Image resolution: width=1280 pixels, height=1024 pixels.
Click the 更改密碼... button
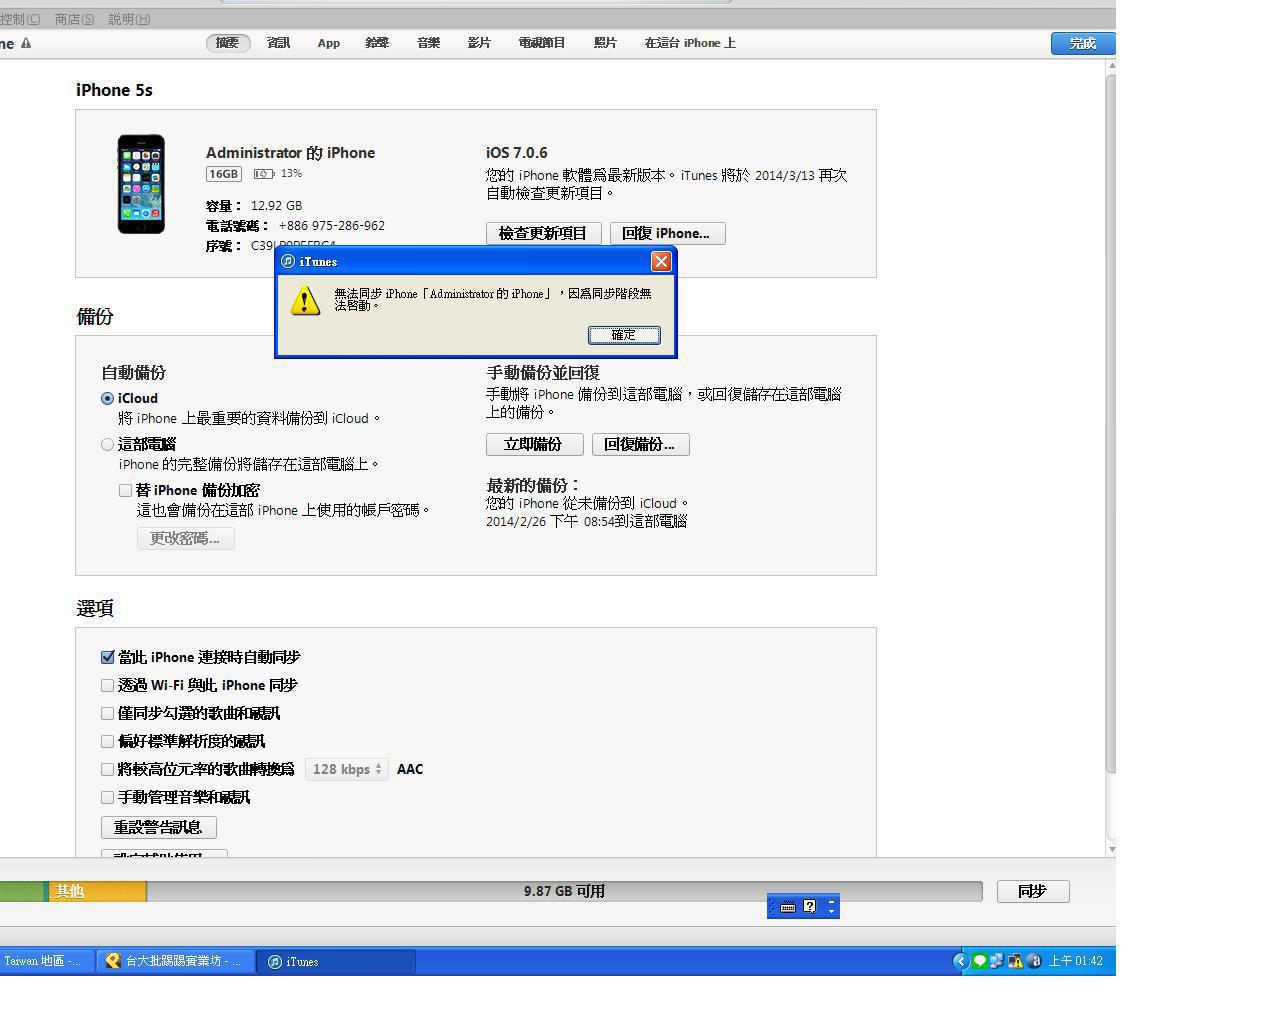[185, 538]
